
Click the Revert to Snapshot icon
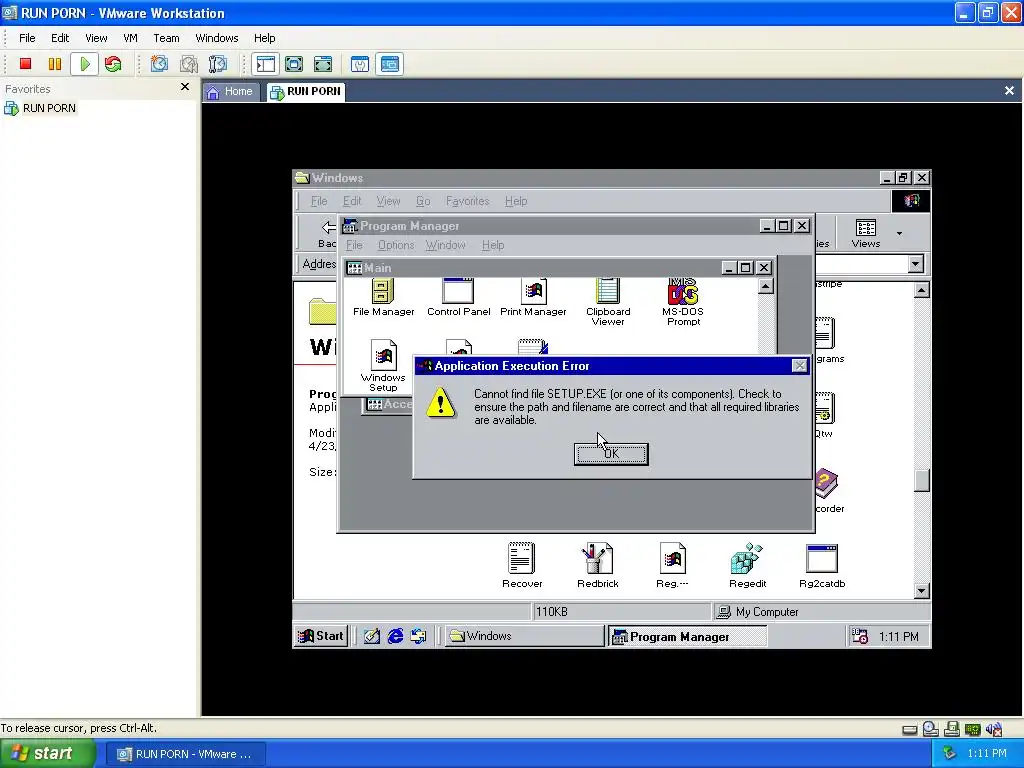189,64
